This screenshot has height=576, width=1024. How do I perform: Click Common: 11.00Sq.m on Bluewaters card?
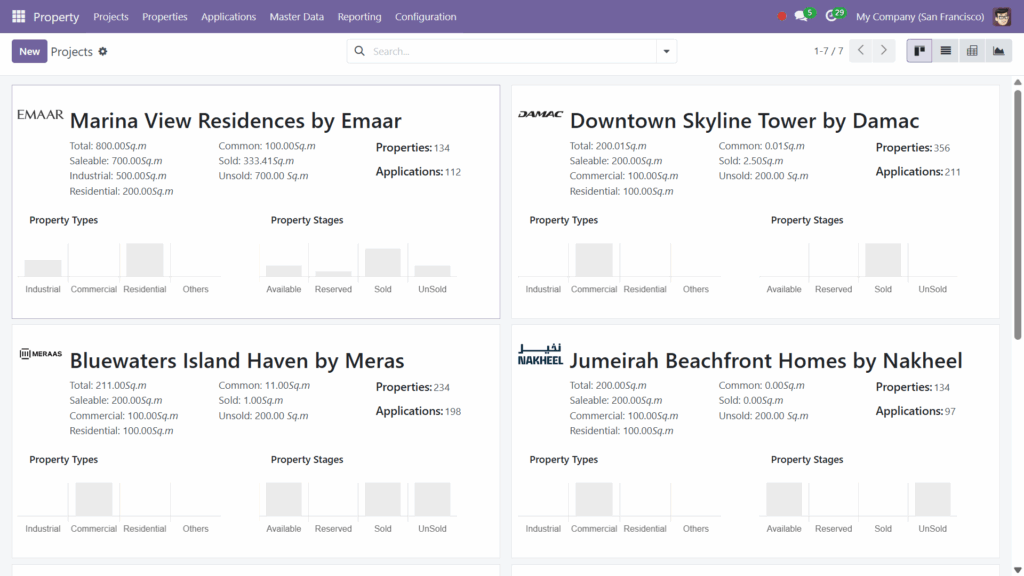click(x=264, y=385)
